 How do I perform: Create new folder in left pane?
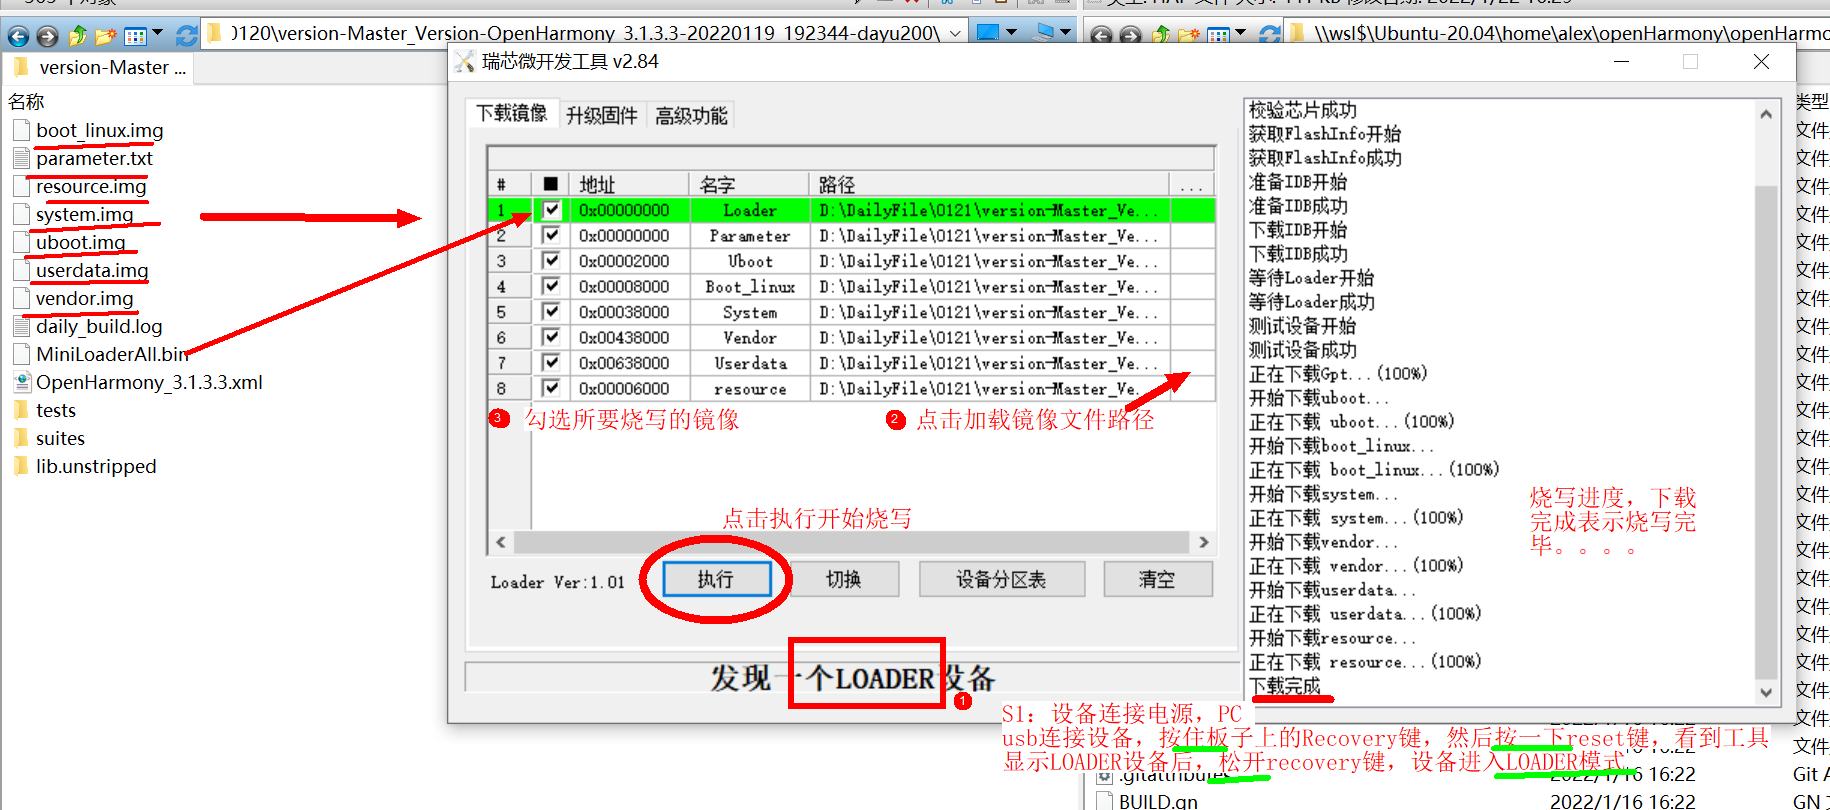[106, 36]
